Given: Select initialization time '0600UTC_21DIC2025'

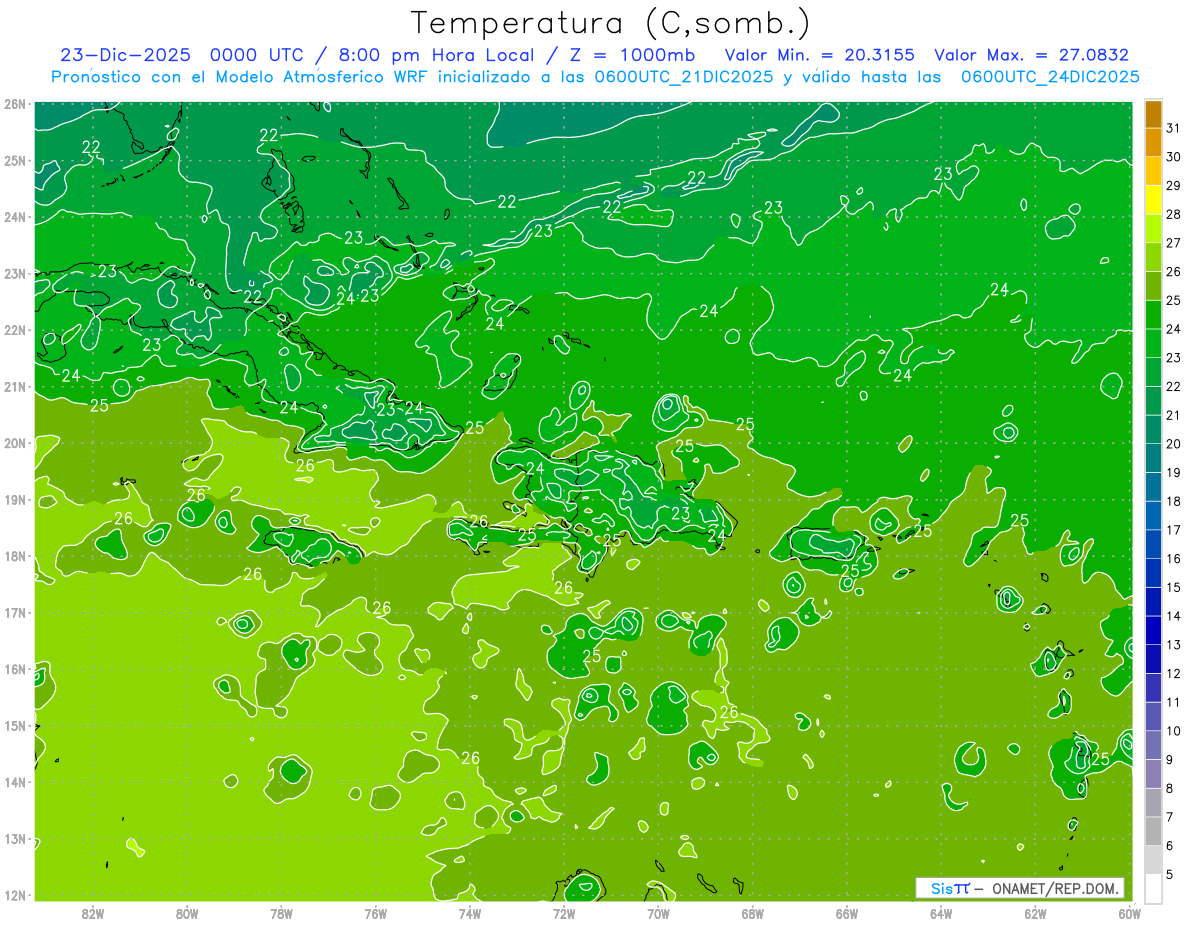Looking at the screenshot, I should coord(683,77).
